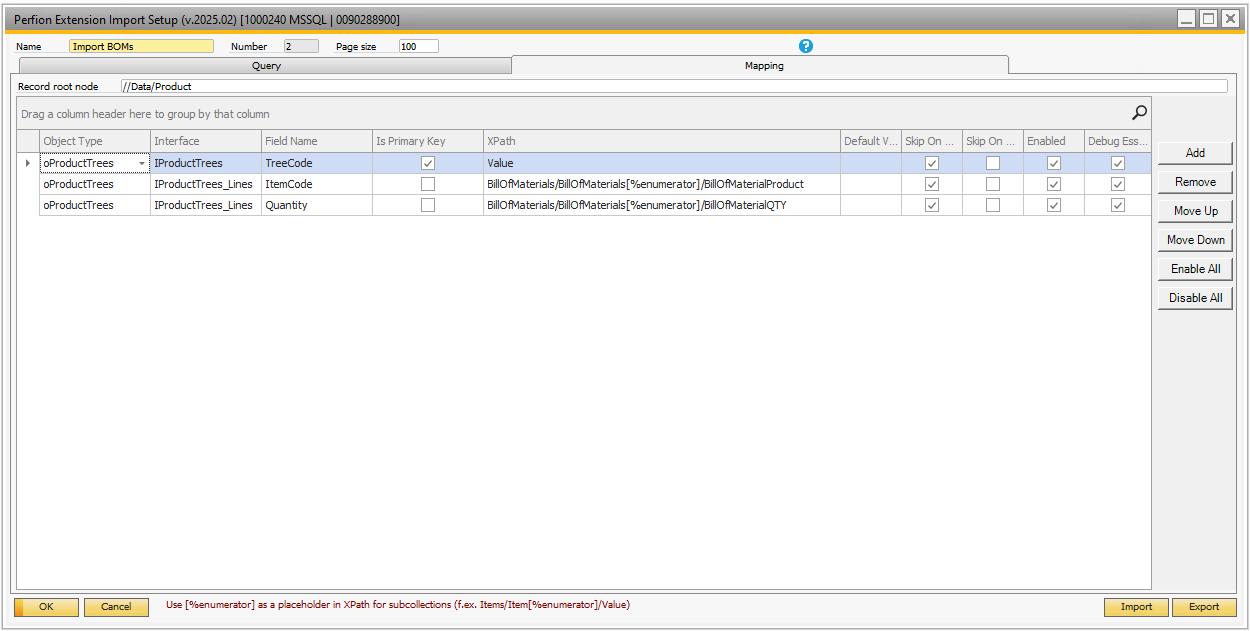Sort by Object Type column header
The image size is (1250, 631).
(95, 141)
